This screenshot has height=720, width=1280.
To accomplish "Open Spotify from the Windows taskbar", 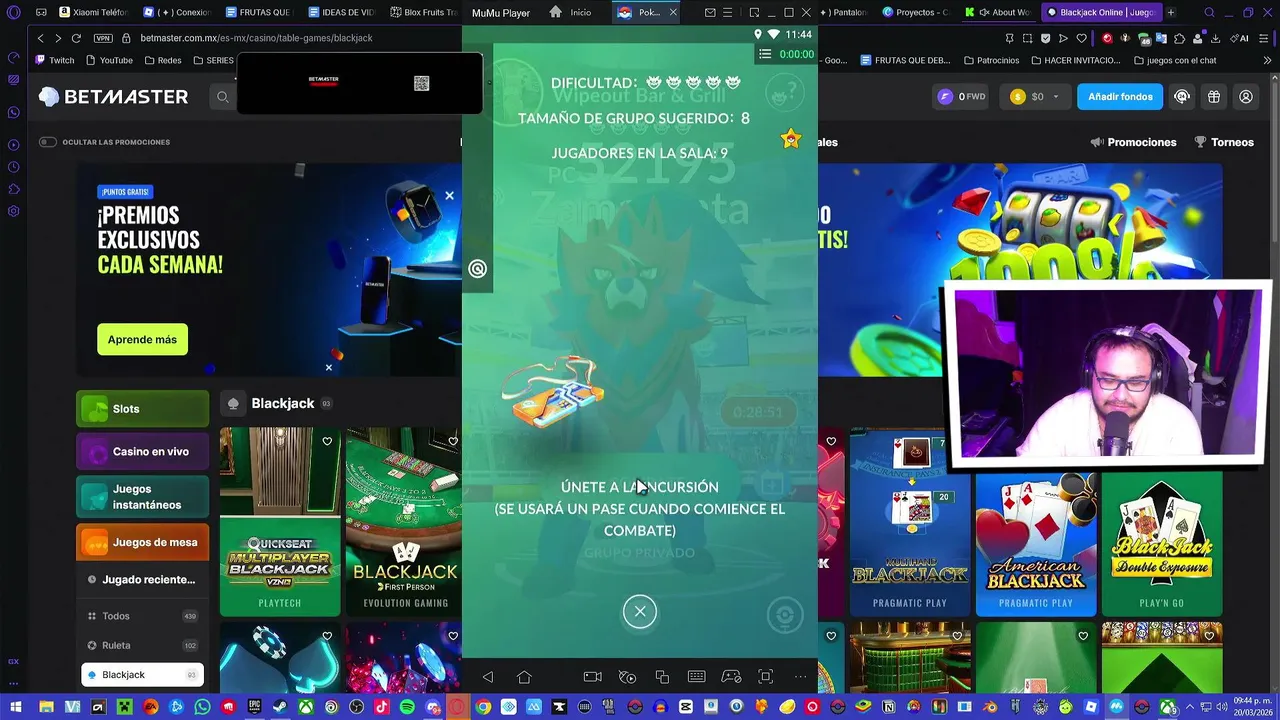I will [407, 707].
